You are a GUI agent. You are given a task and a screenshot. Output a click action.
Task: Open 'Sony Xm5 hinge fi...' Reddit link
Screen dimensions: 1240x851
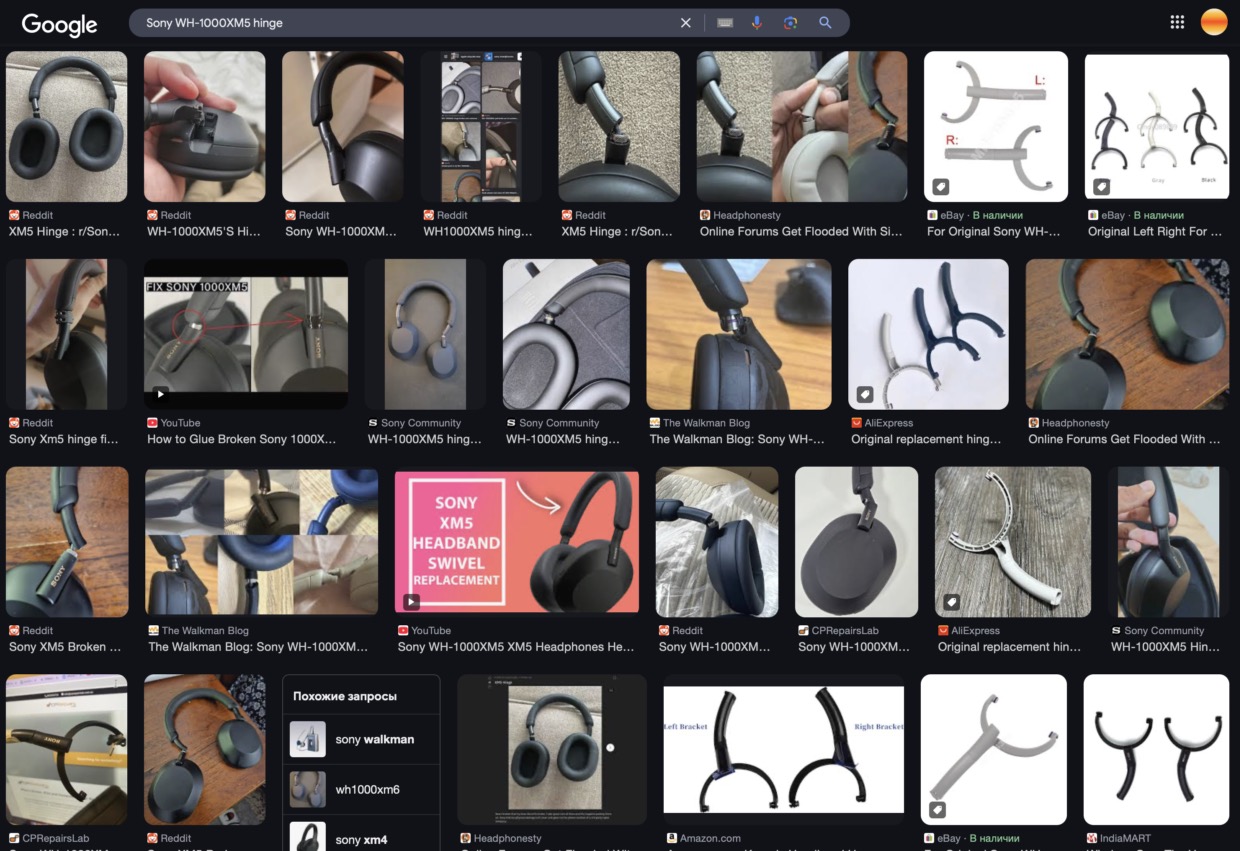pyautogui.click(x=65, y=439)
